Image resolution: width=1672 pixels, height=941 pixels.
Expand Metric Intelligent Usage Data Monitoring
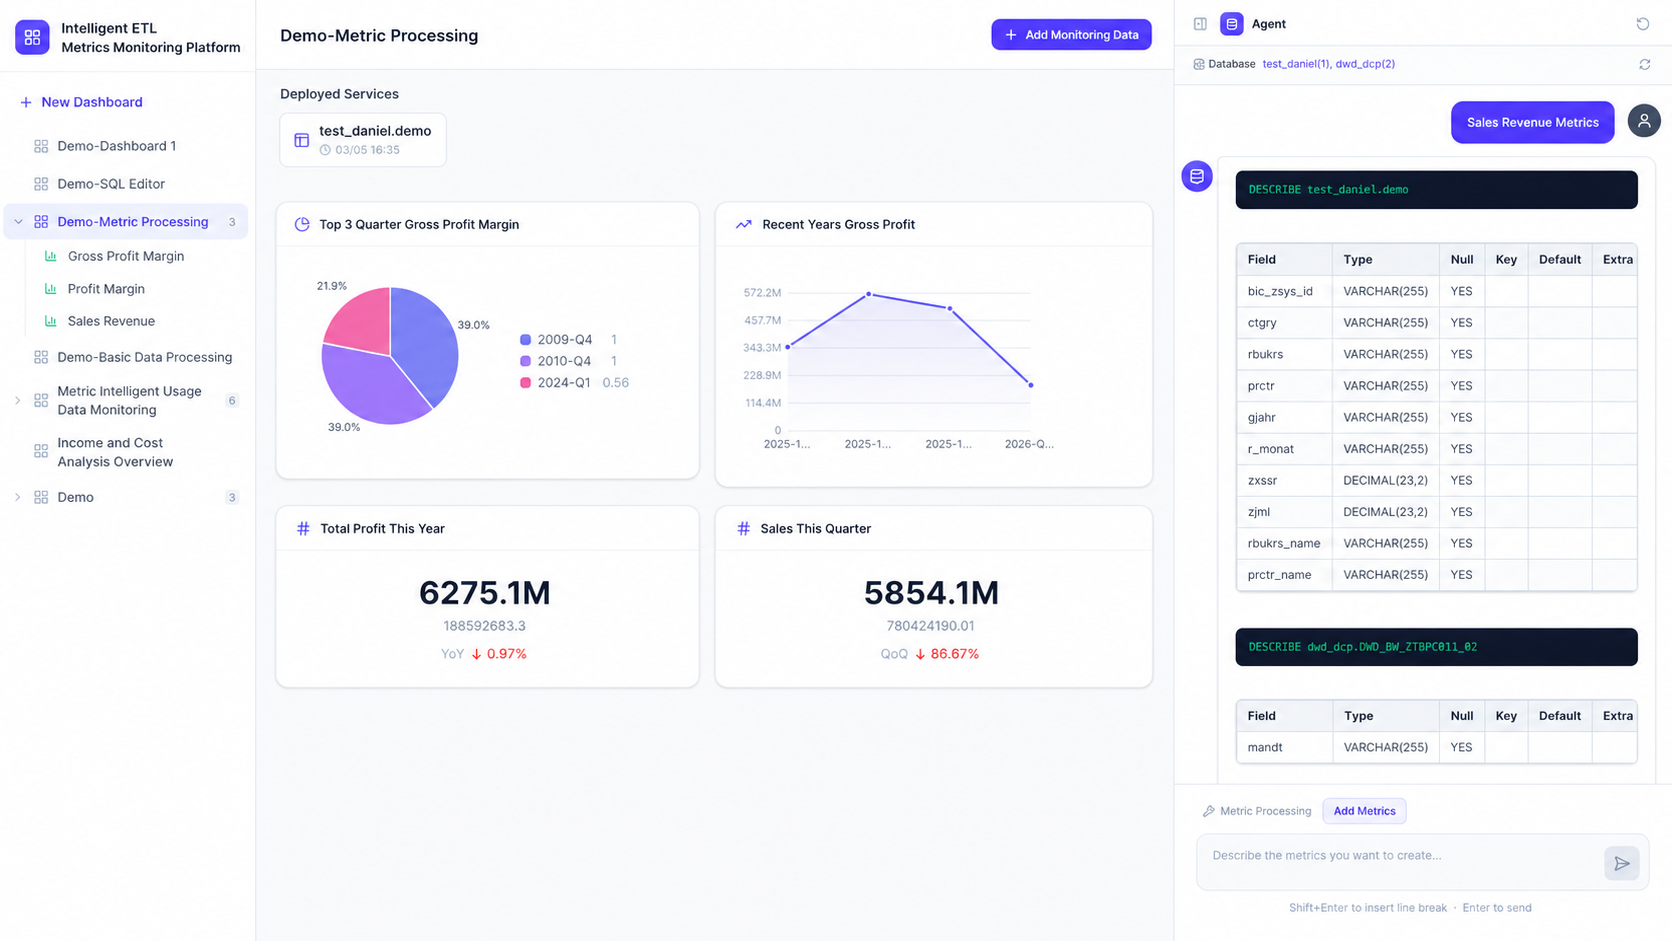tap(17, 400)
